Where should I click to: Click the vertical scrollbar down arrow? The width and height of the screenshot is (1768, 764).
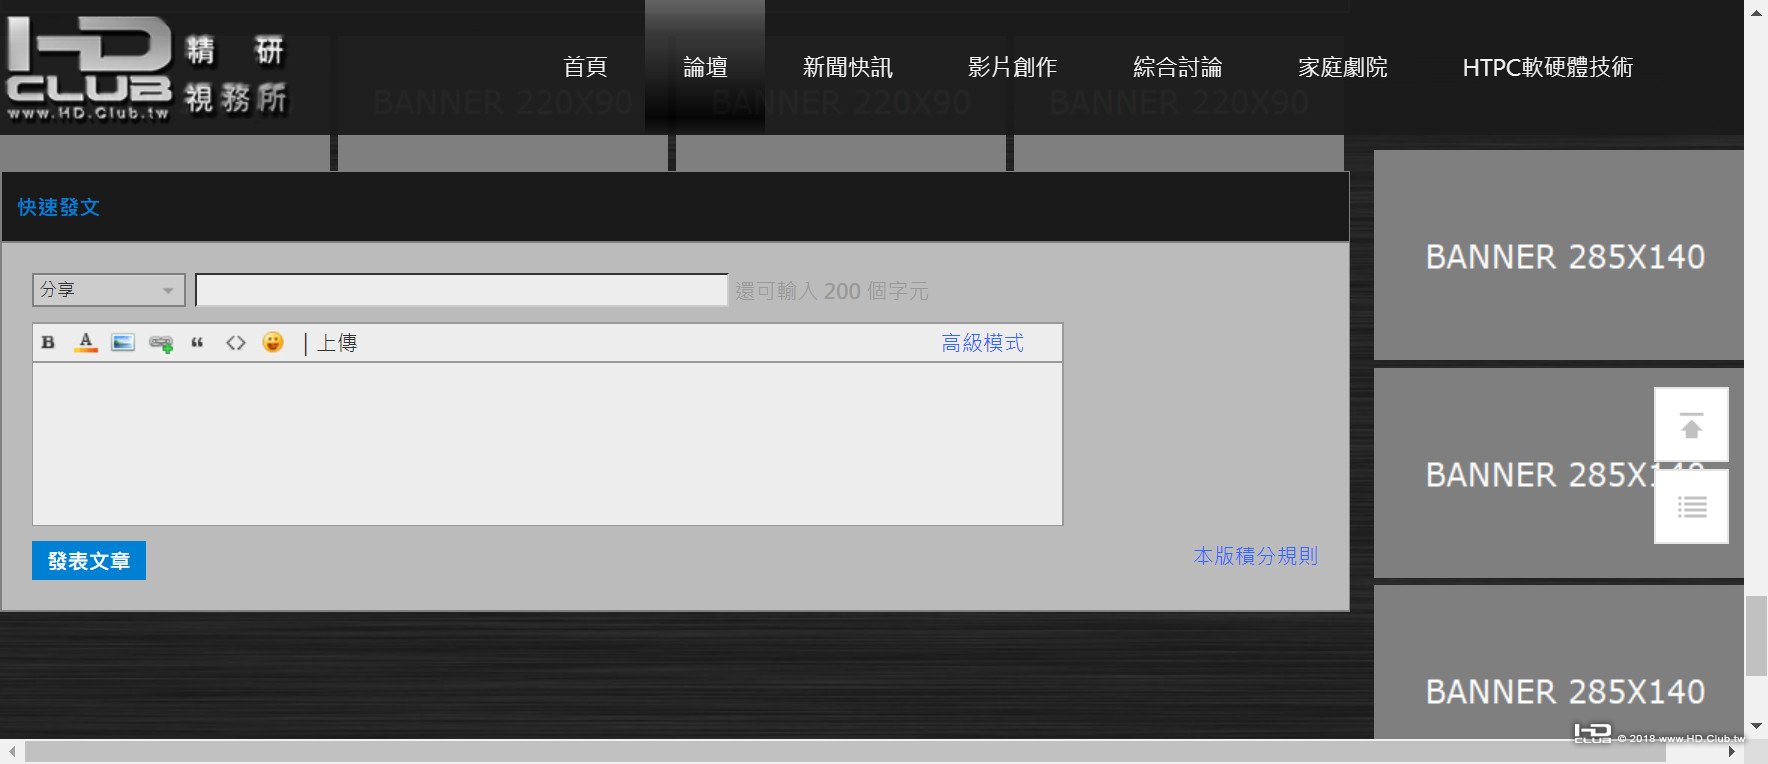pos(1756,727)
